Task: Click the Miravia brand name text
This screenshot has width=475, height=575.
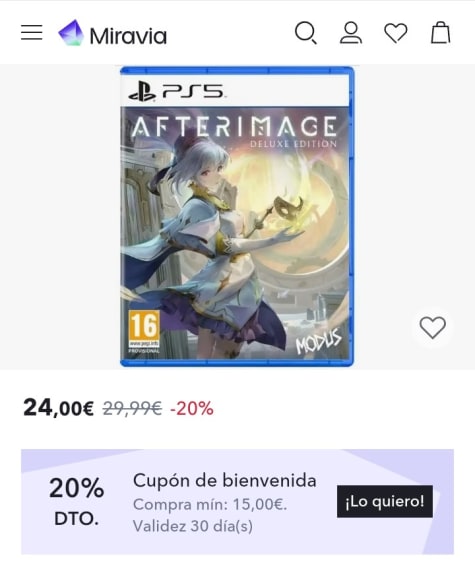Action: (128, 36)
